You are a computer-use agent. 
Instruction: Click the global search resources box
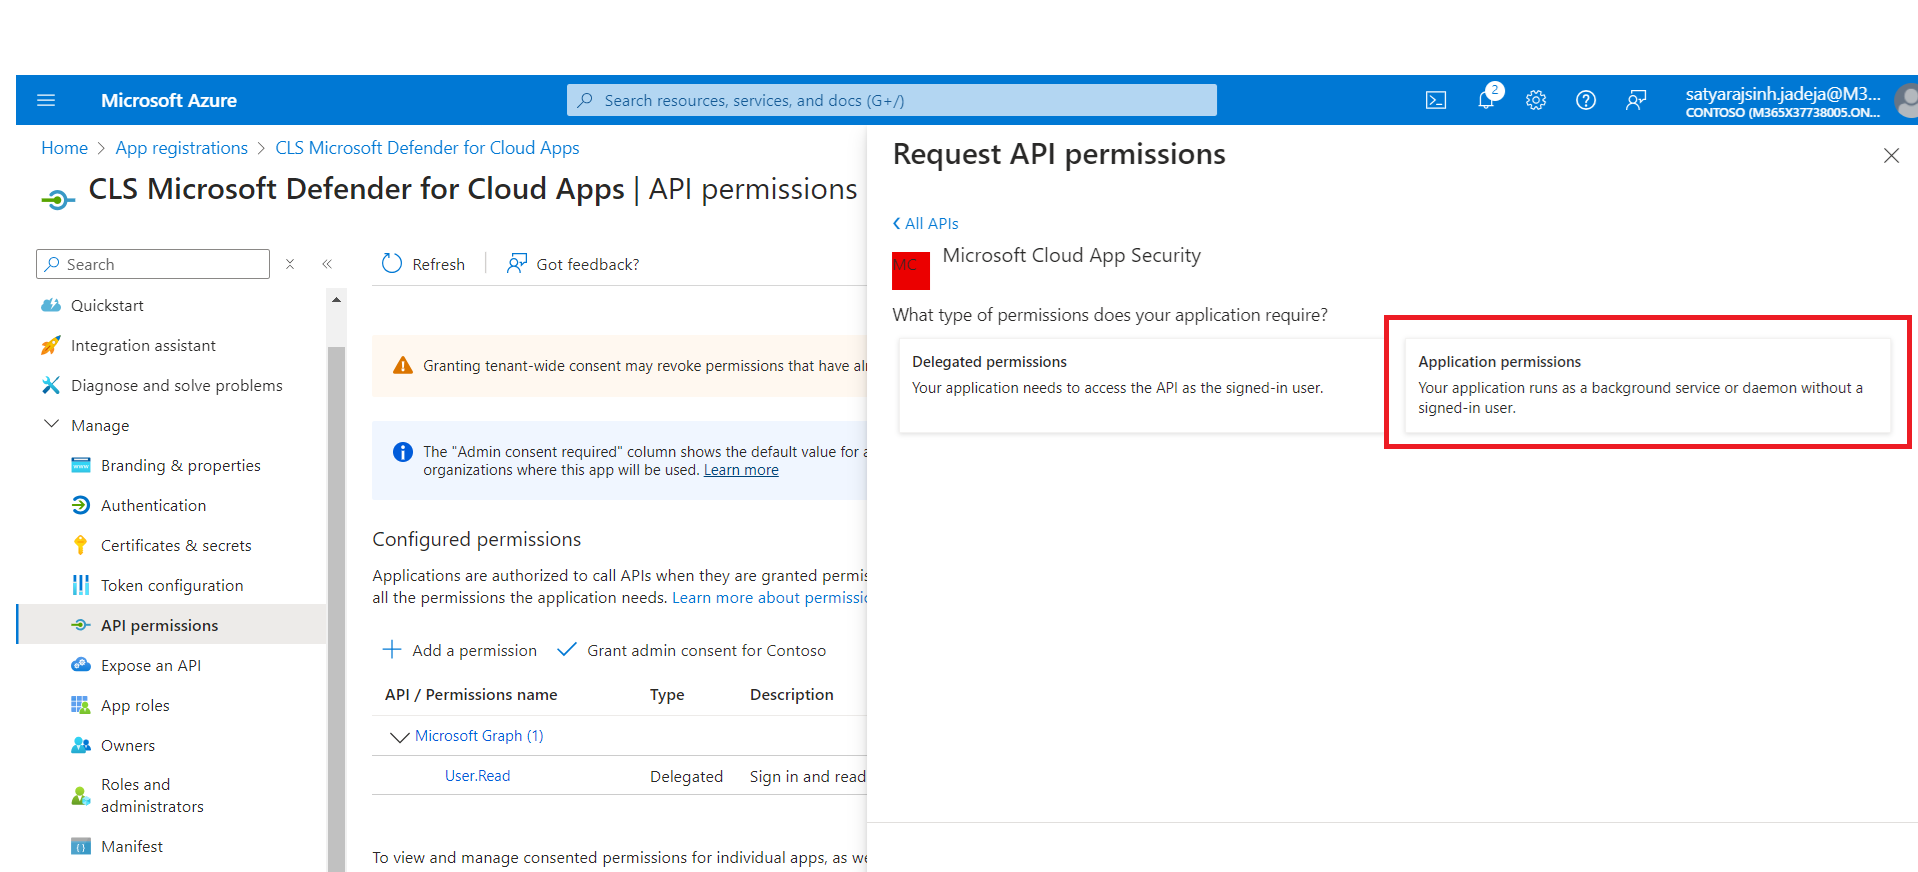tap(892, 100)
